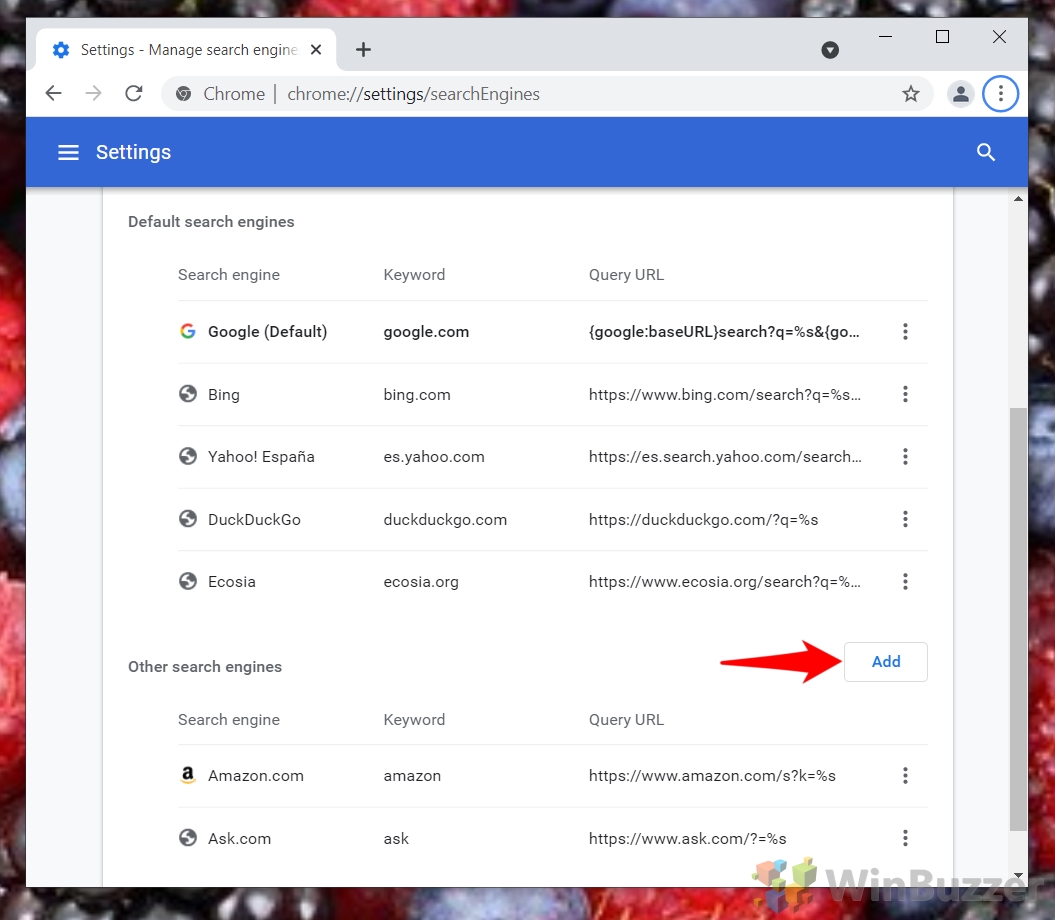Click the Google logo icon
The width and height of the screenshot is (1055, 920).
tap(188, 331)
